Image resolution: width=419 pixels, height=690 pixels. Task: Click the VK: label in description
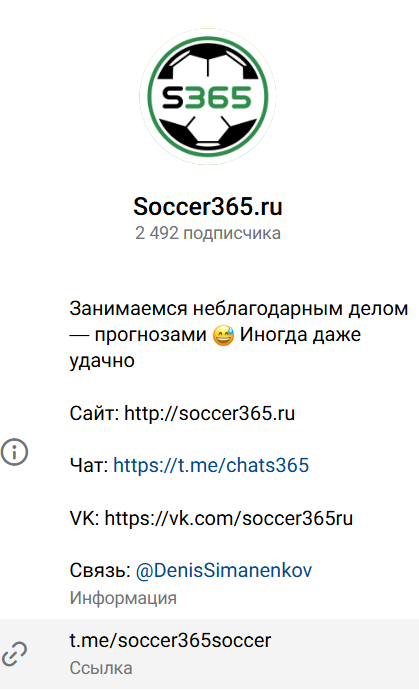pos(85,518)
